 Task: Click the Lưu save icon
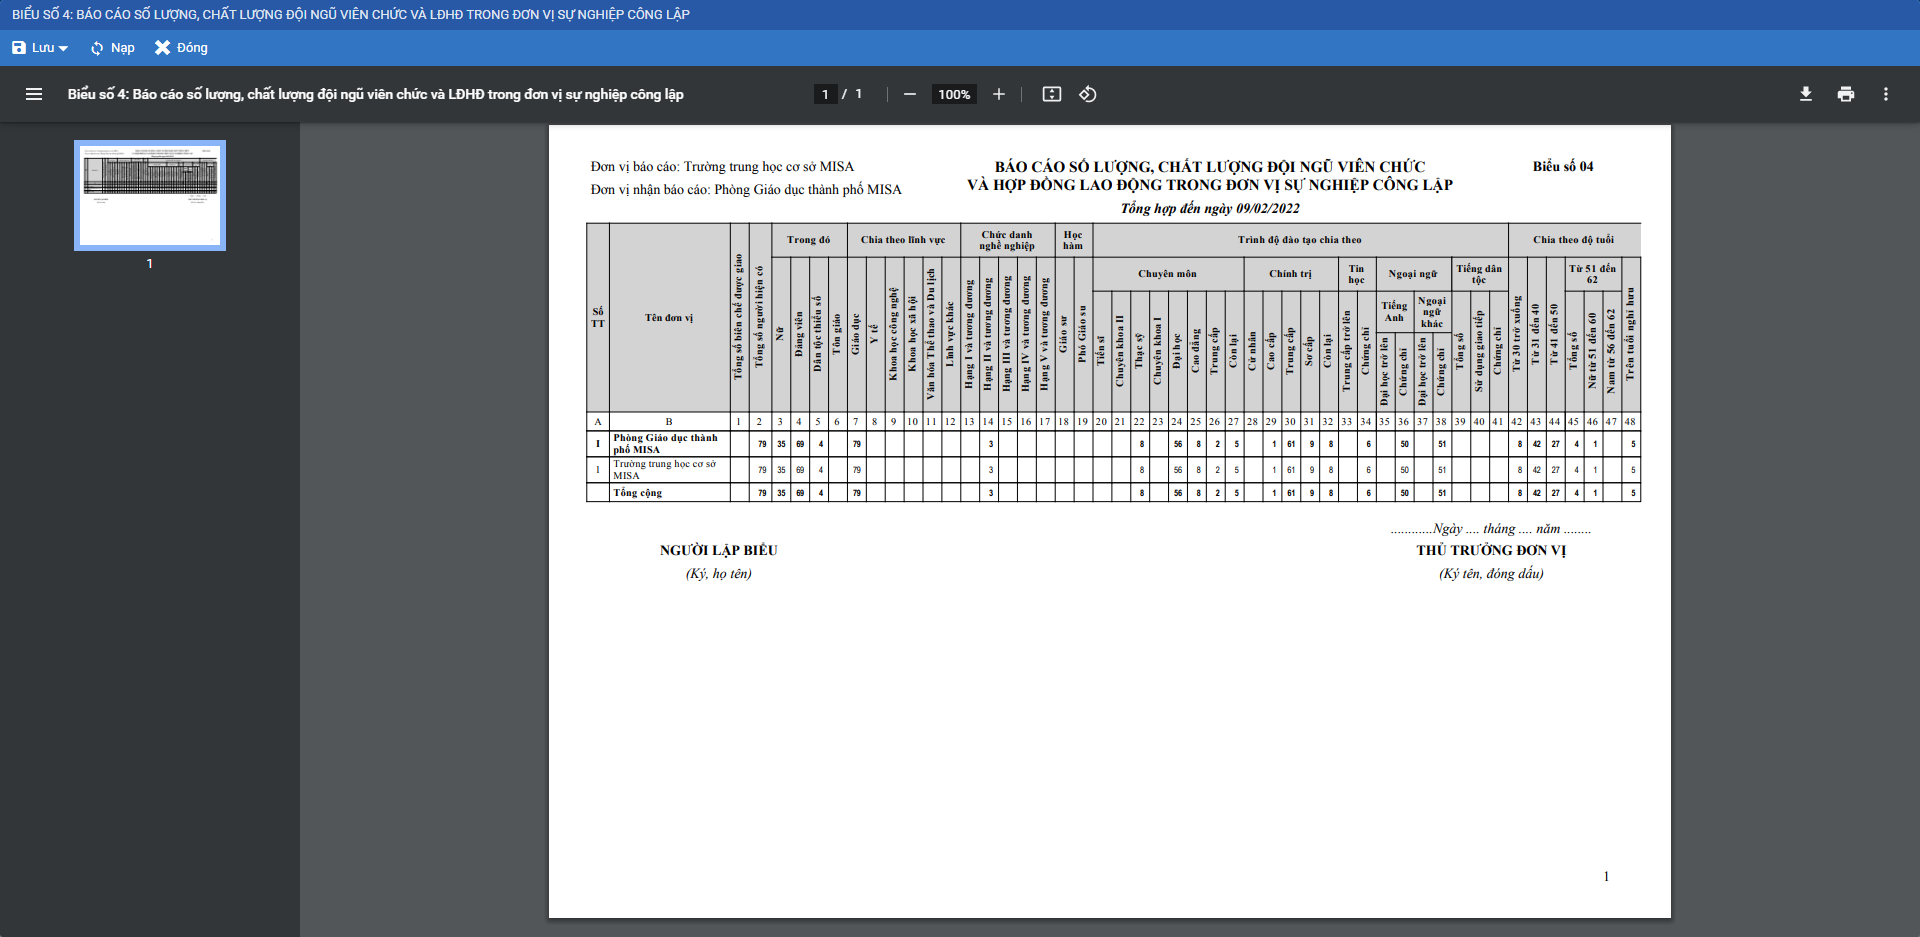[x=19, y=48]
